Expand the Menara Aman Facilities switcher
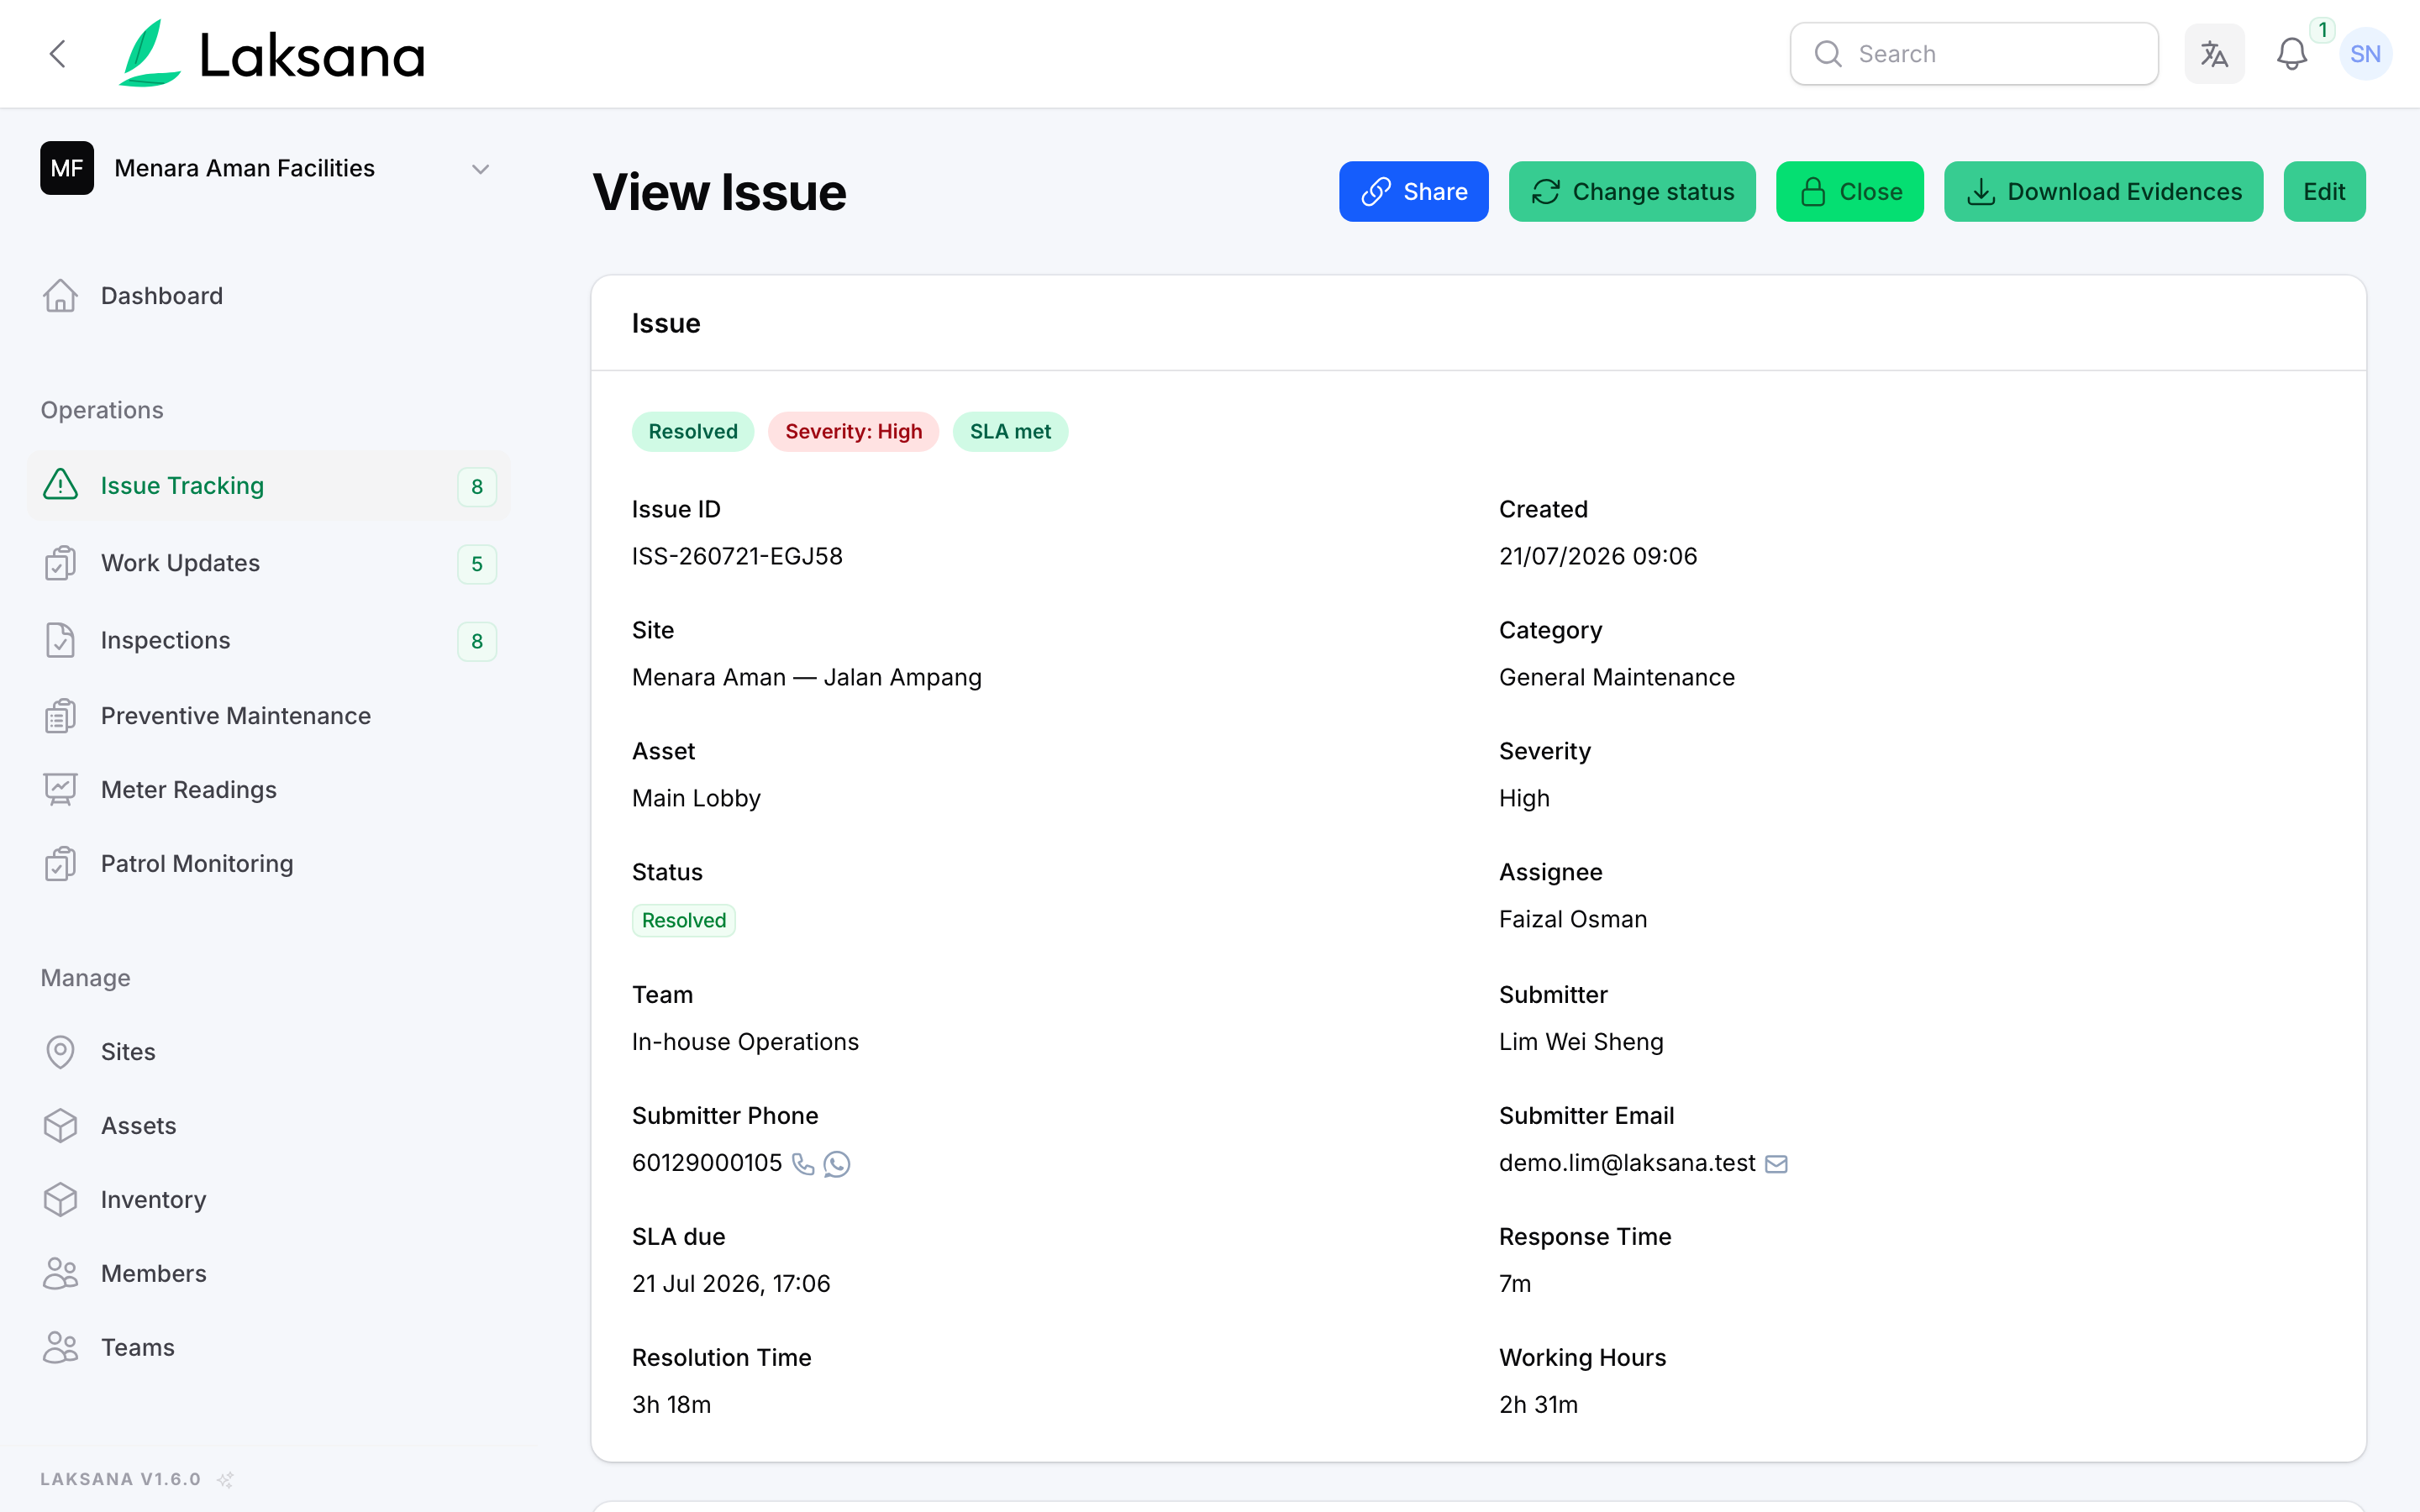Viewport: 2420px width, 1512px height. [480, 169]
